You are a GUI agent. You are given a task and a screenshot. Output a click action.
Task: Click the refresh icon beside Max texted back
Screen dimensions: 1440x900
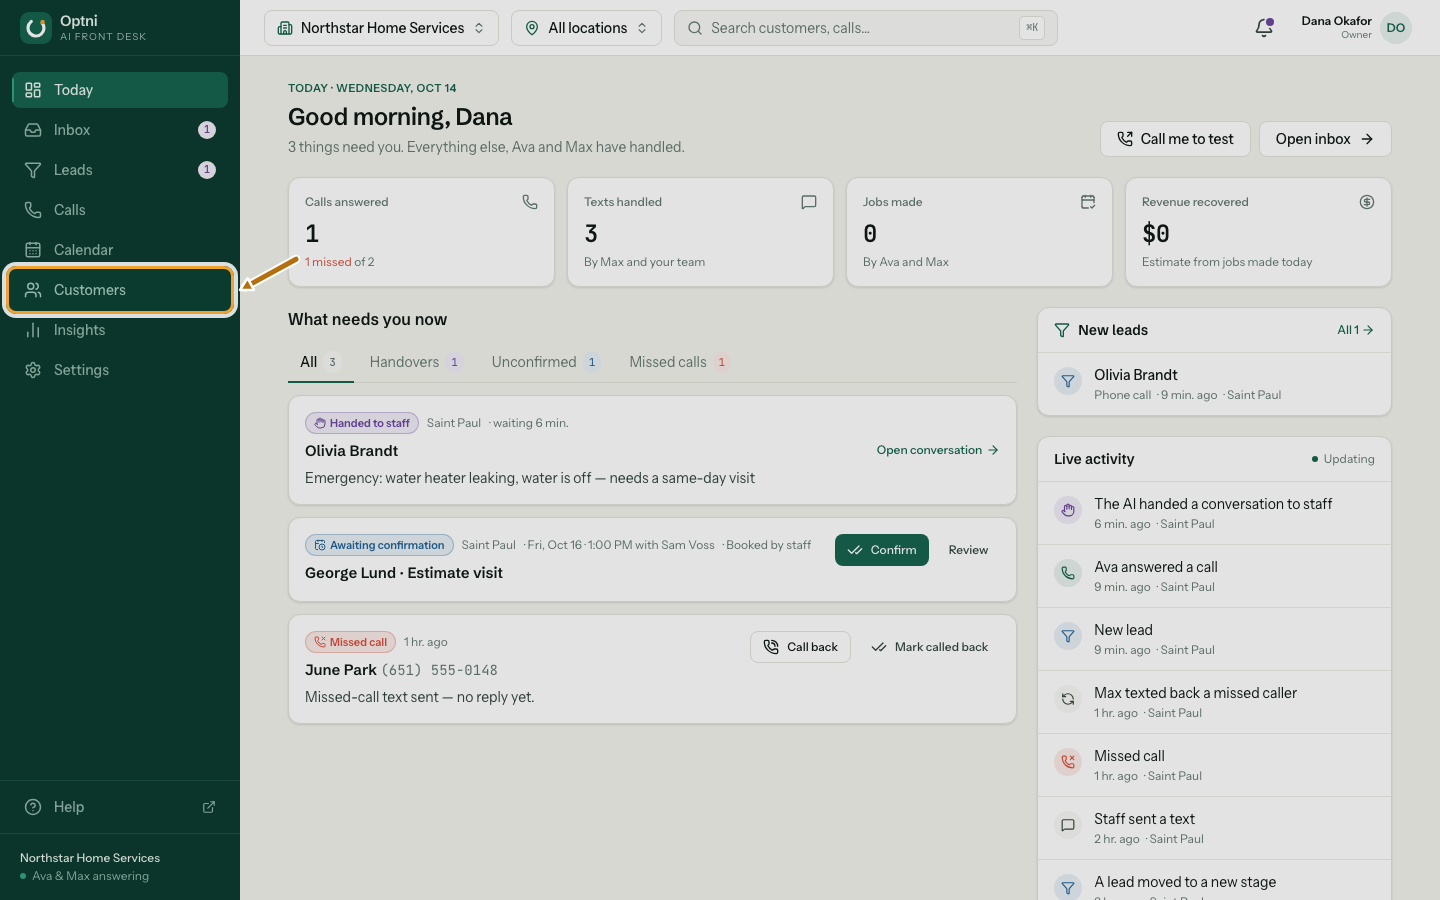tap(1068, 699)
